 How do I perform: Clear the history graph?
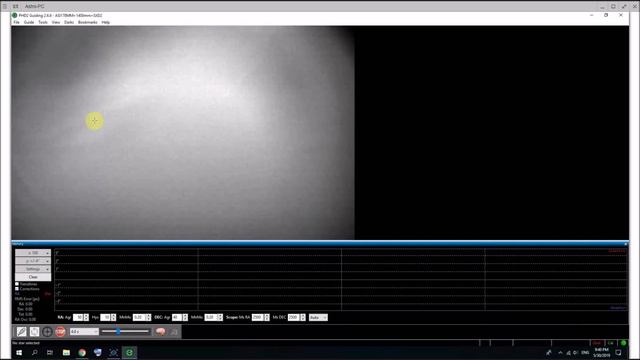click(x=33, y=277)
